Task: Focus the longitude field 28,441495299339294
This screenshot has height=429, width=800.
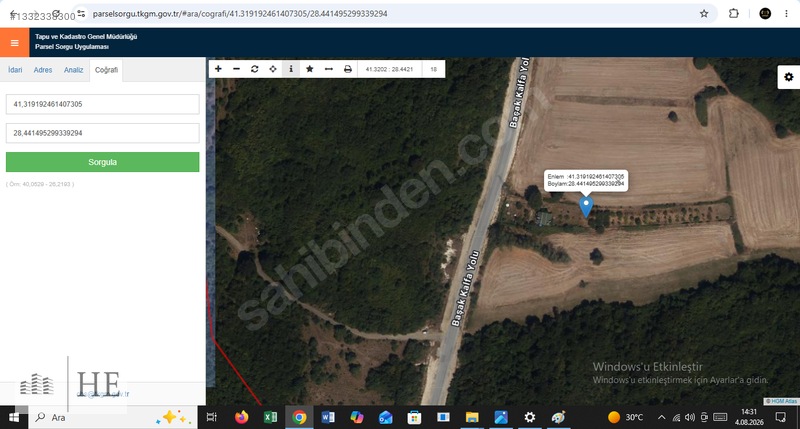Action: [x=103, y=133]
